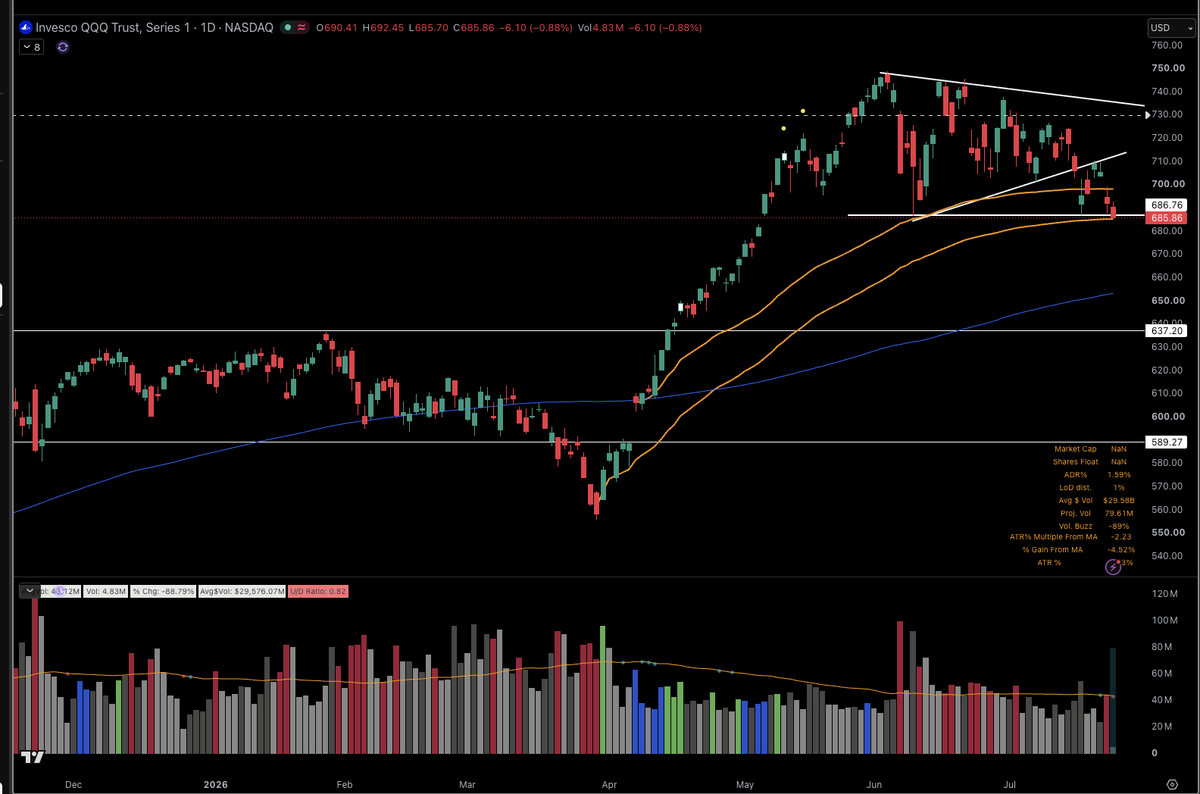Click the green market status dot

tap(287, 28)
